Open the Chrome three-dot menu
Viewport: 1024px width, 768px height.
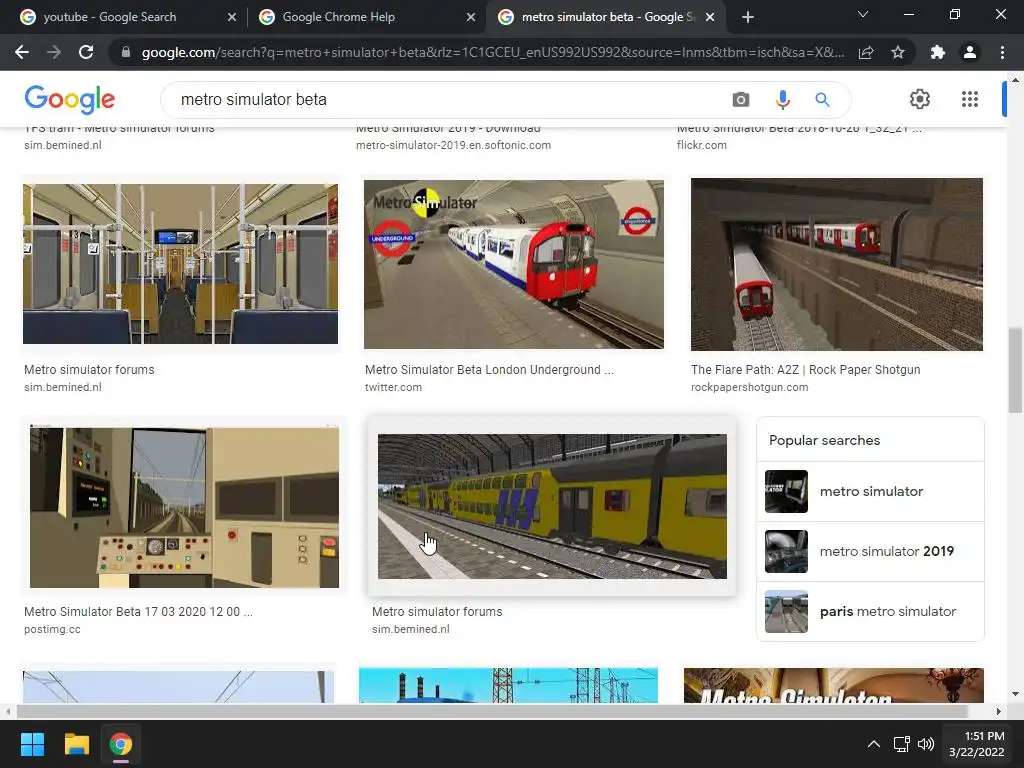1002,52
